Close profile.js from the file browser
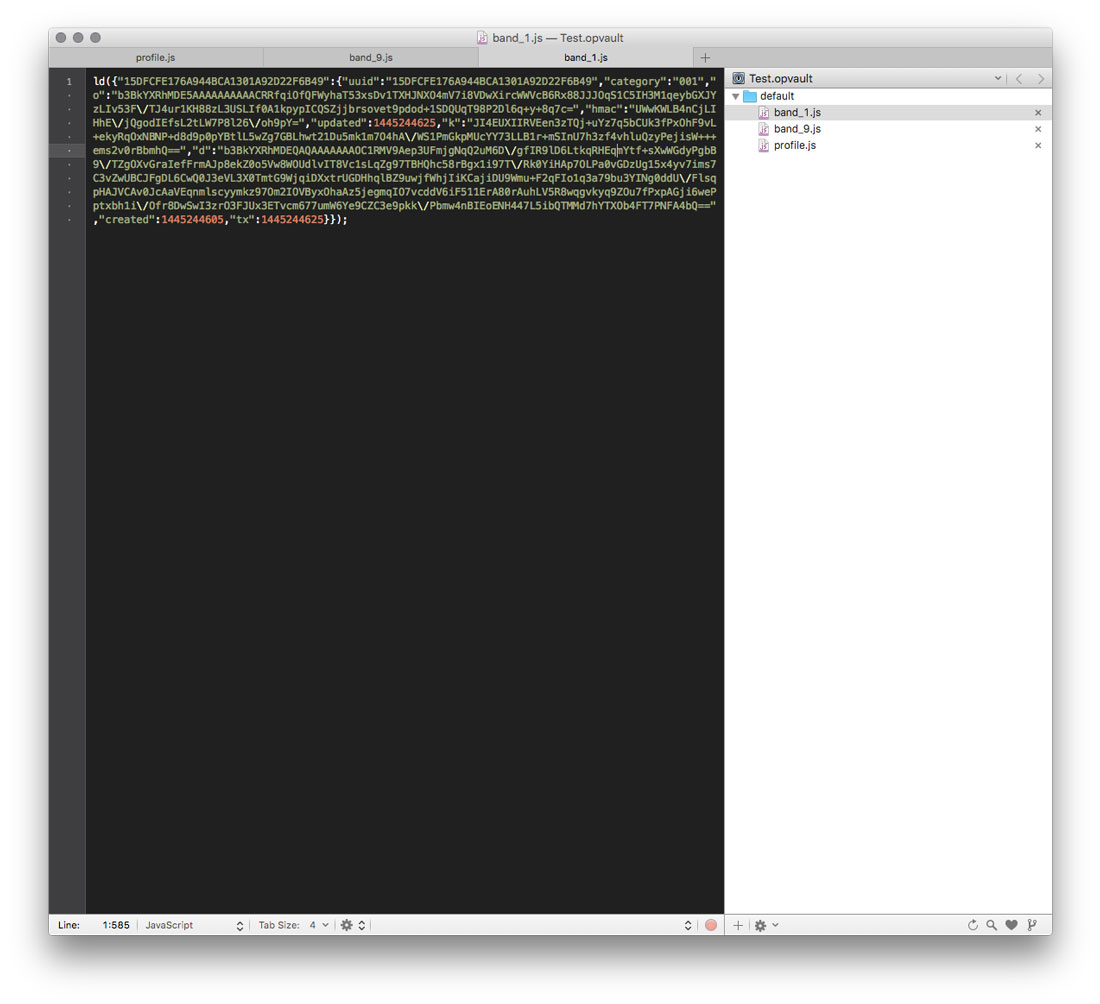 coord(1038,145)
